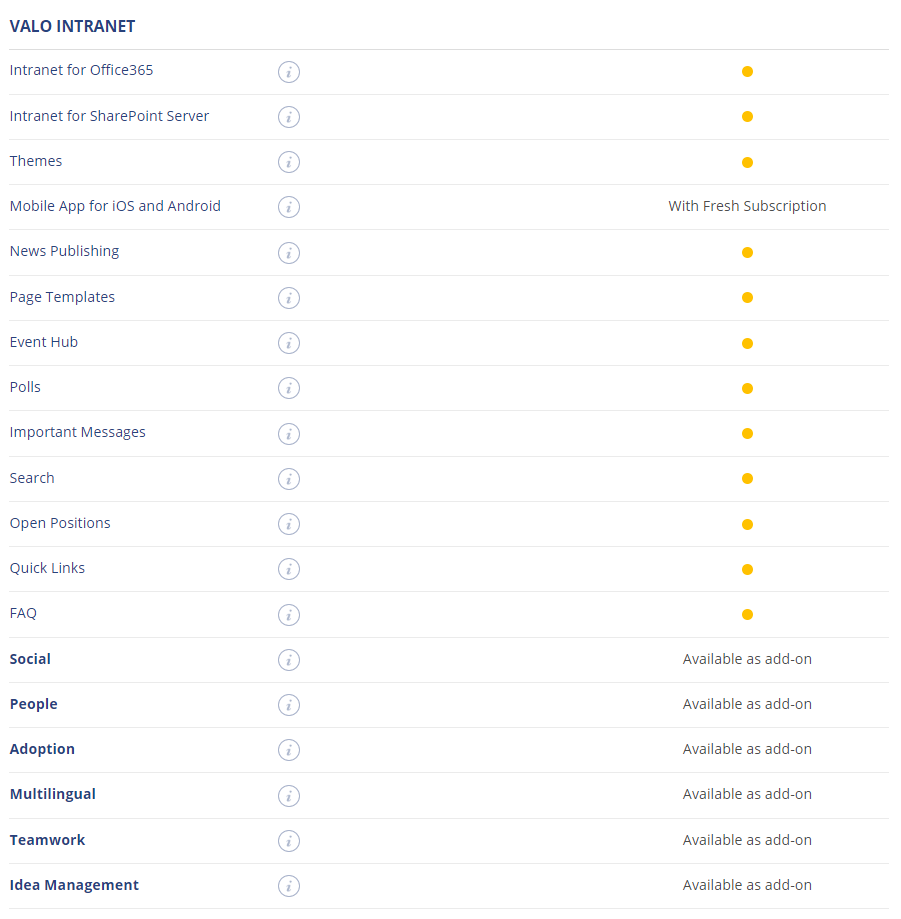
Task: Select the info icon next to Polls
Action: coord(289,388)
